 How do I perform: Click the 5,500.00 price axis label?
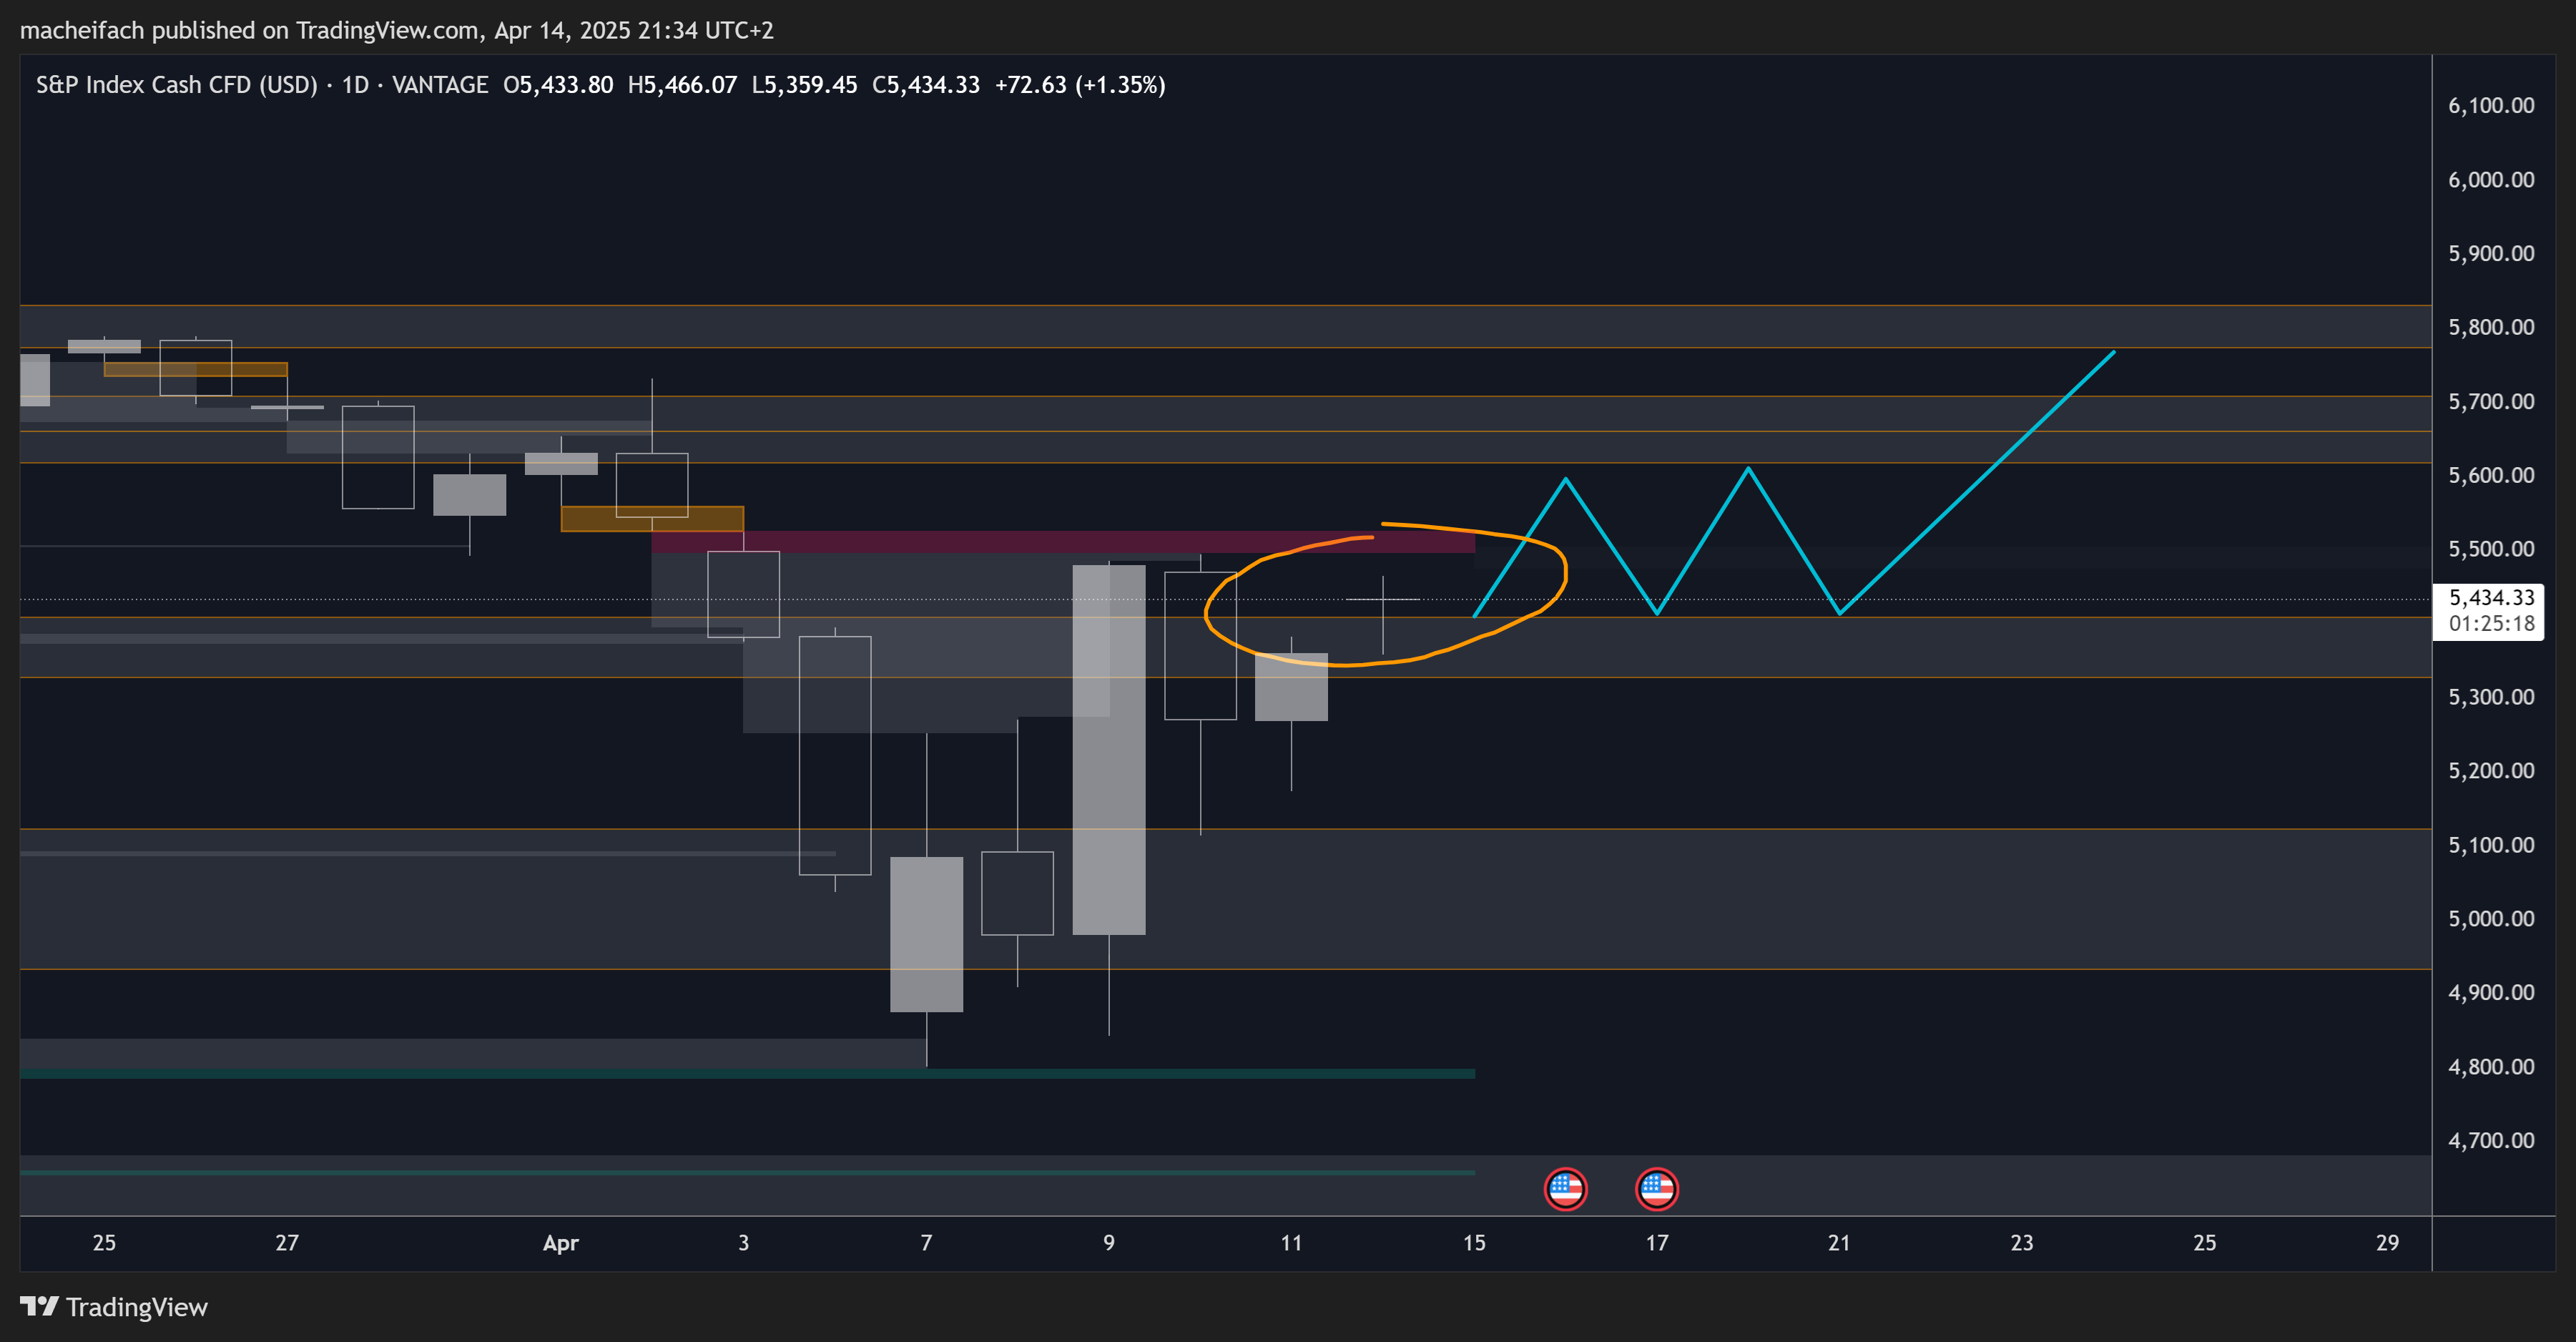click(x=2491, y=549)
